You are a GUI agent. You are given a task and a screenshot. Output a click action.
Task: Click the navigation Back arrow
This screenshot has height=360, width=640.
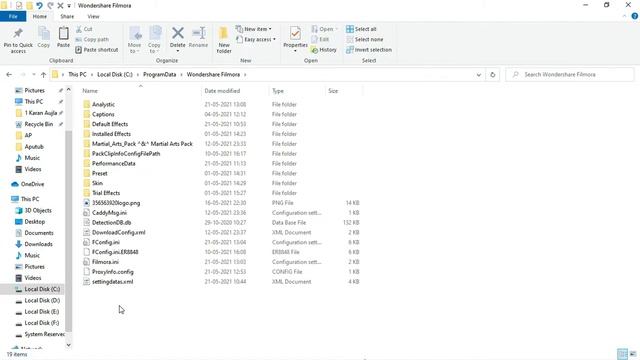click(x=9, y=75)
